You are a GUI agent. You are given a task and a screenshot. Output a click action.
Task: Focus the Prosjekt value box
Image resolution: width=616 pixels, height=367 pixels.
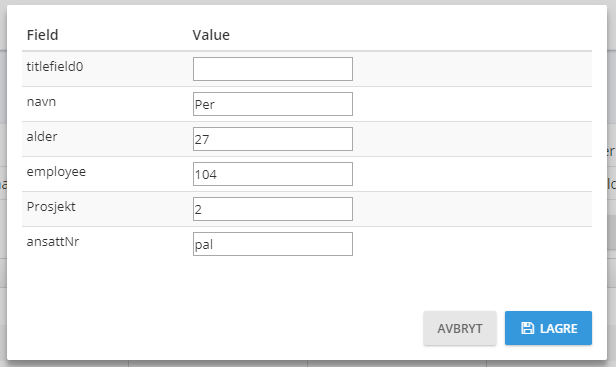[273, 209]
